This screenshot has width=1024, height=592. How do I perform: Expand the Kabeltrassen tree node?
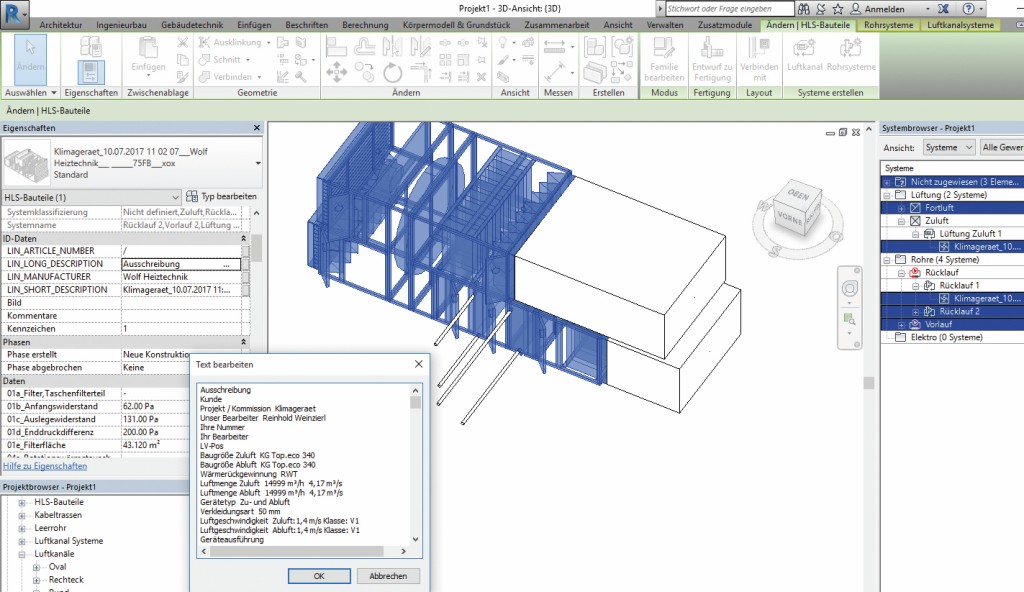coord(24,515)
